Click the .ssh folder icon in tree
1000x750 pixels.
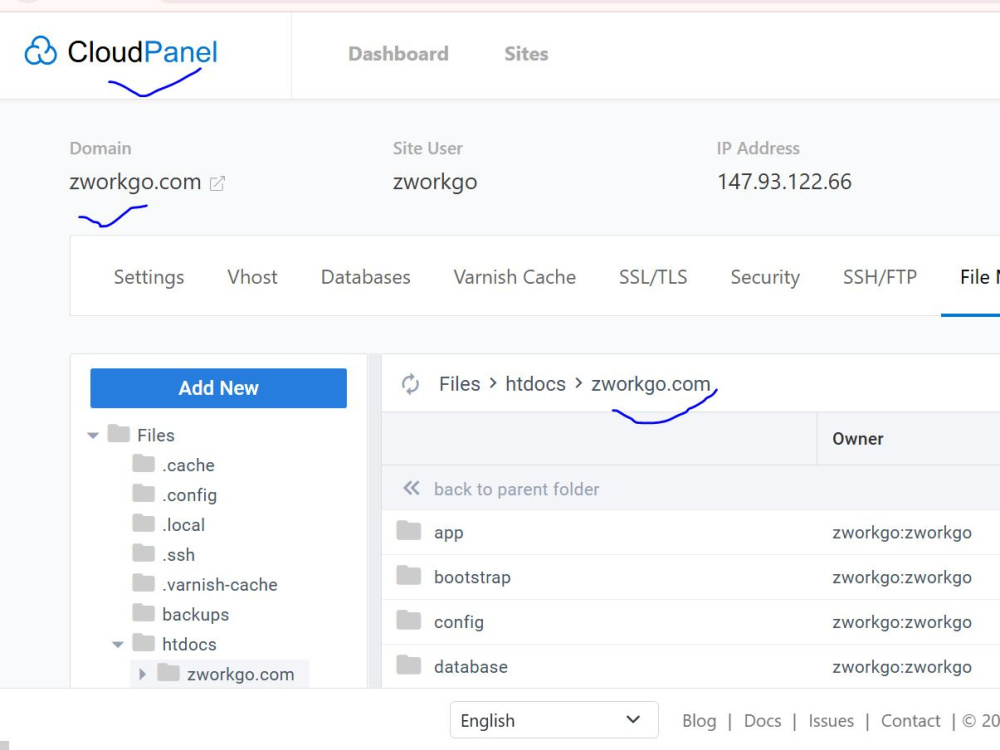point(143,554)
